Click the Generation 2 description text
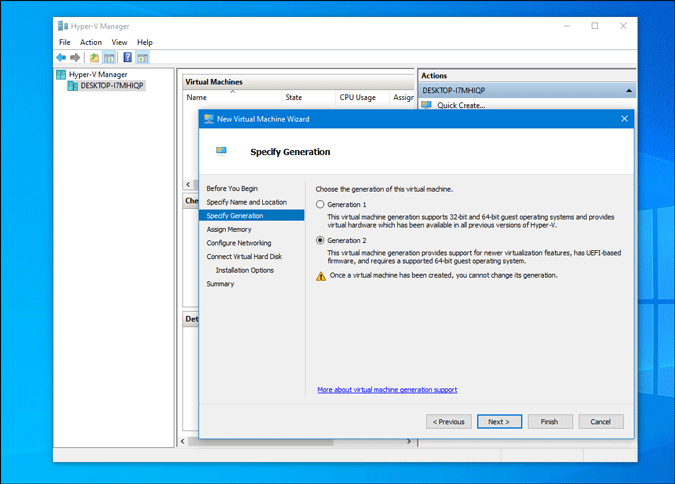The image size is (675, 484). pos(474,257)
